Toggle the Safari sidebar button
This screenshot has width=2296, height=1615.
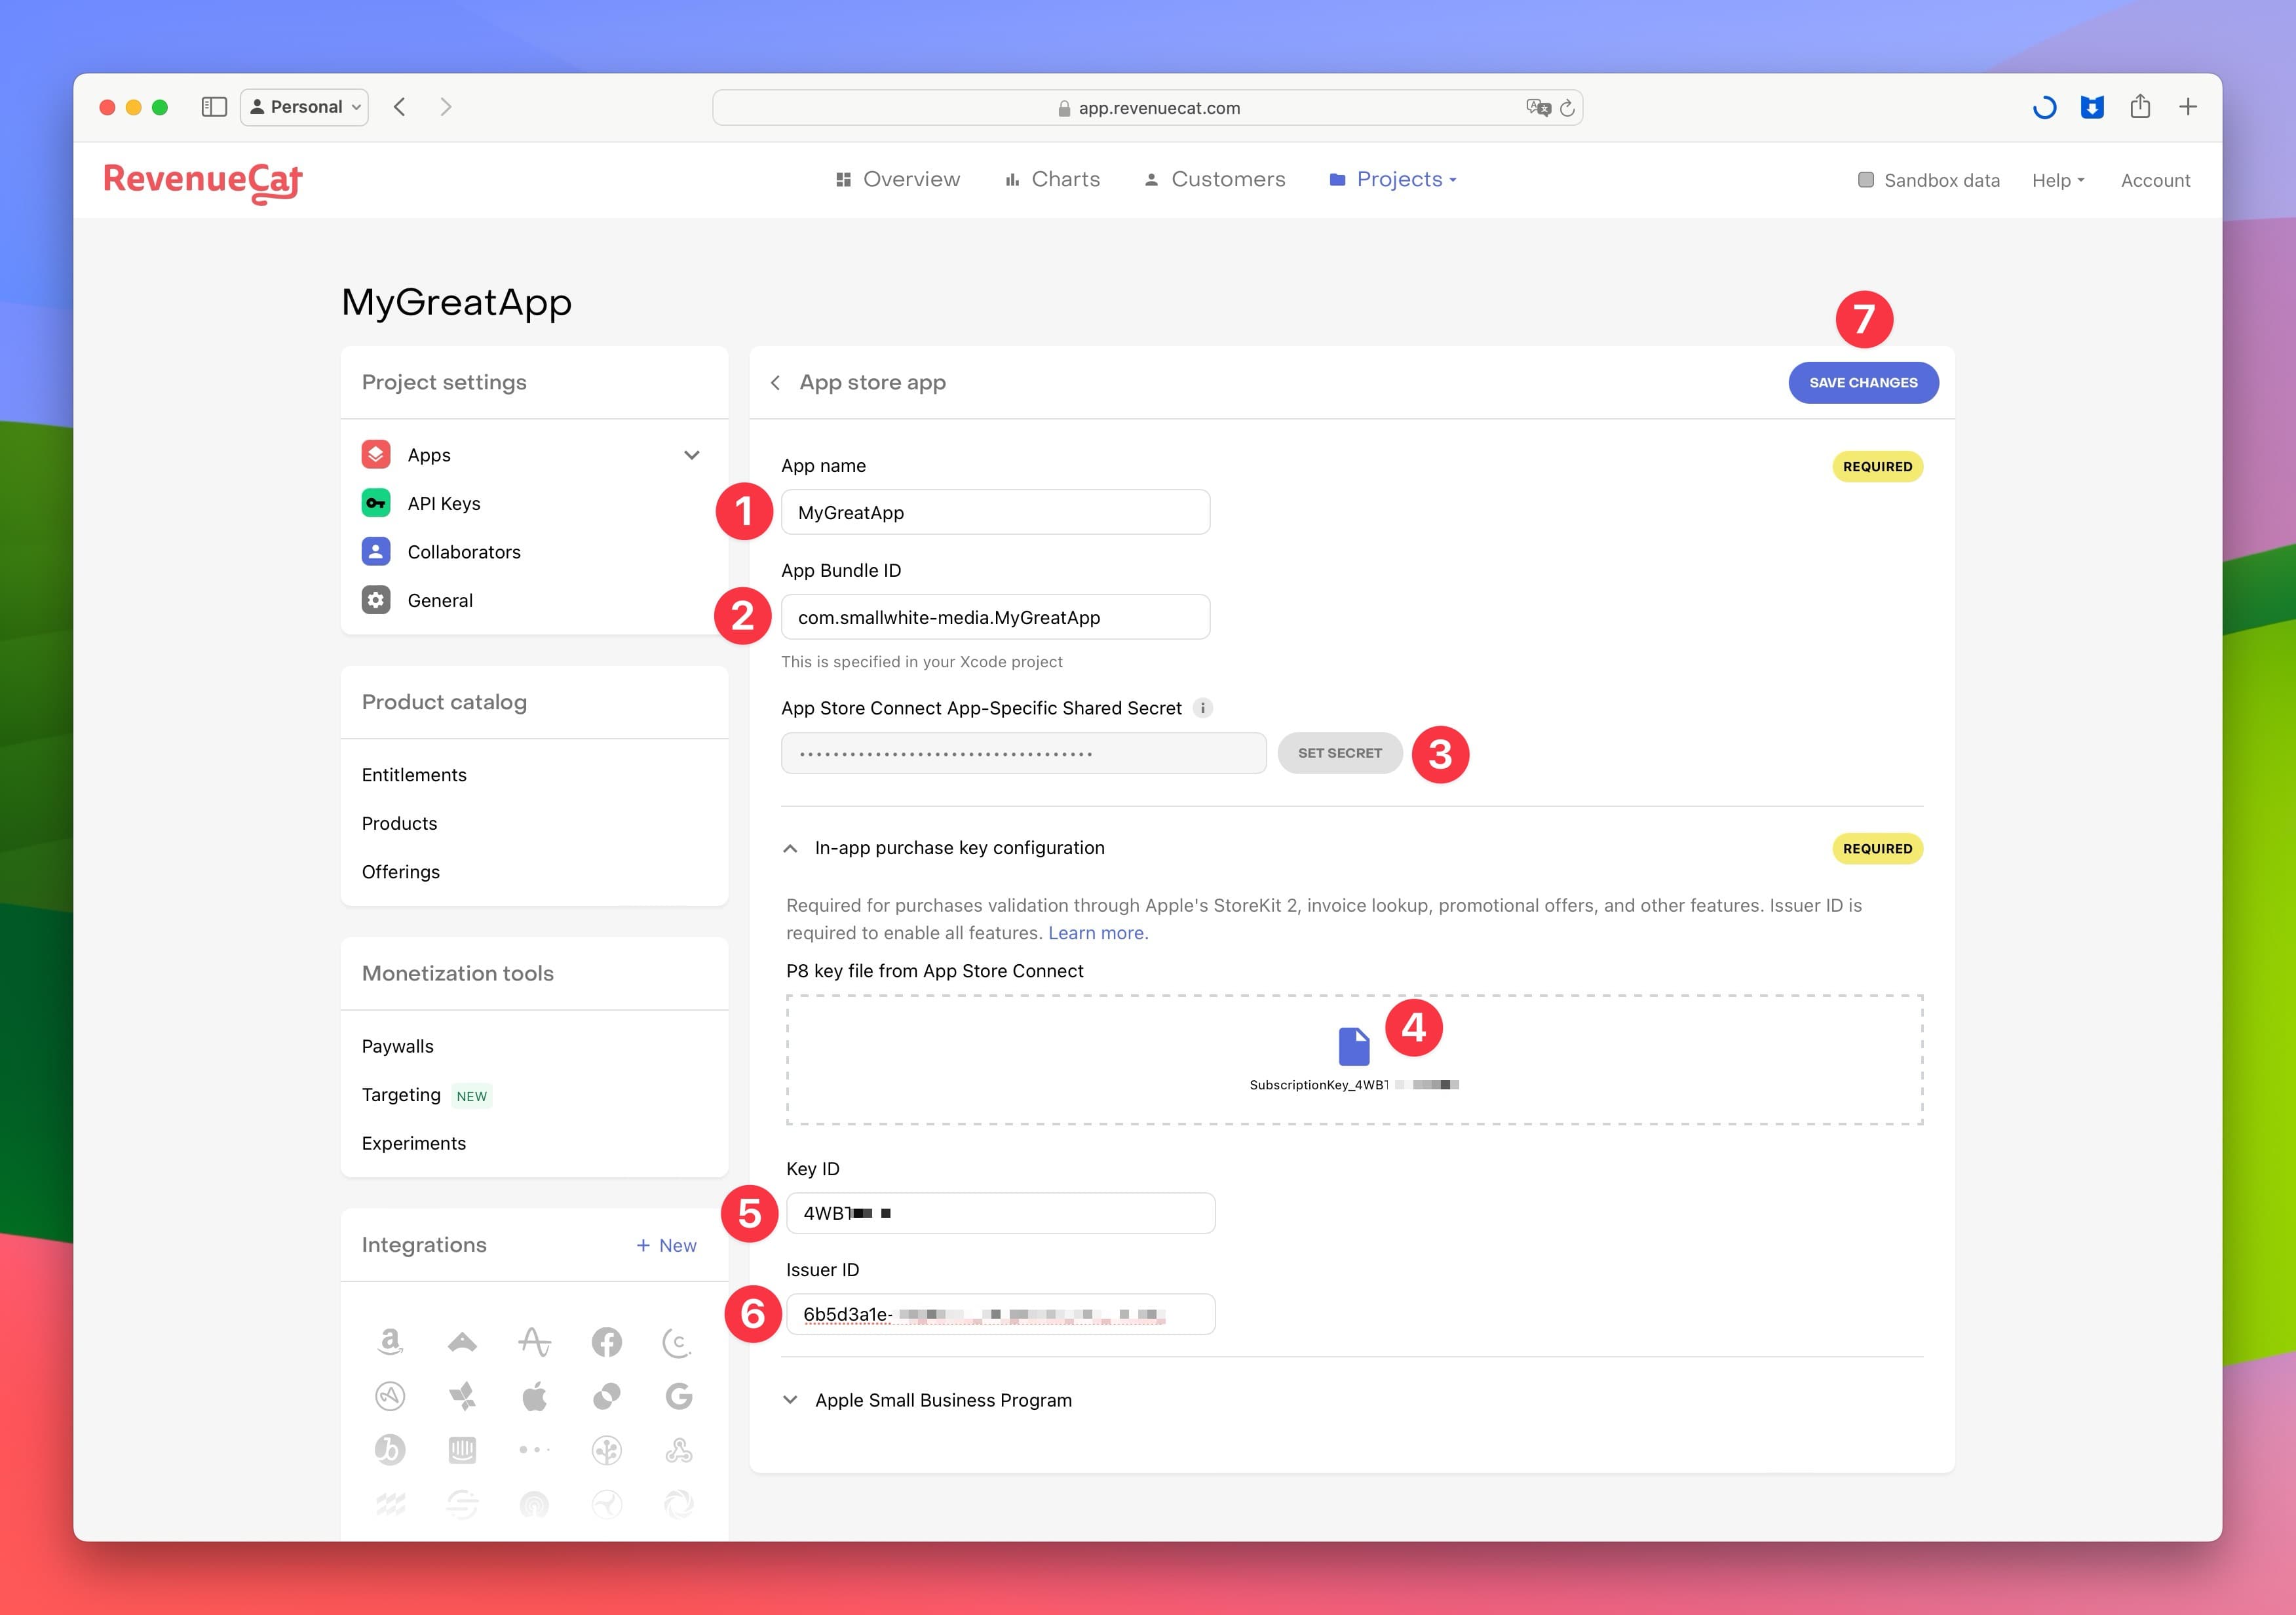214,107
